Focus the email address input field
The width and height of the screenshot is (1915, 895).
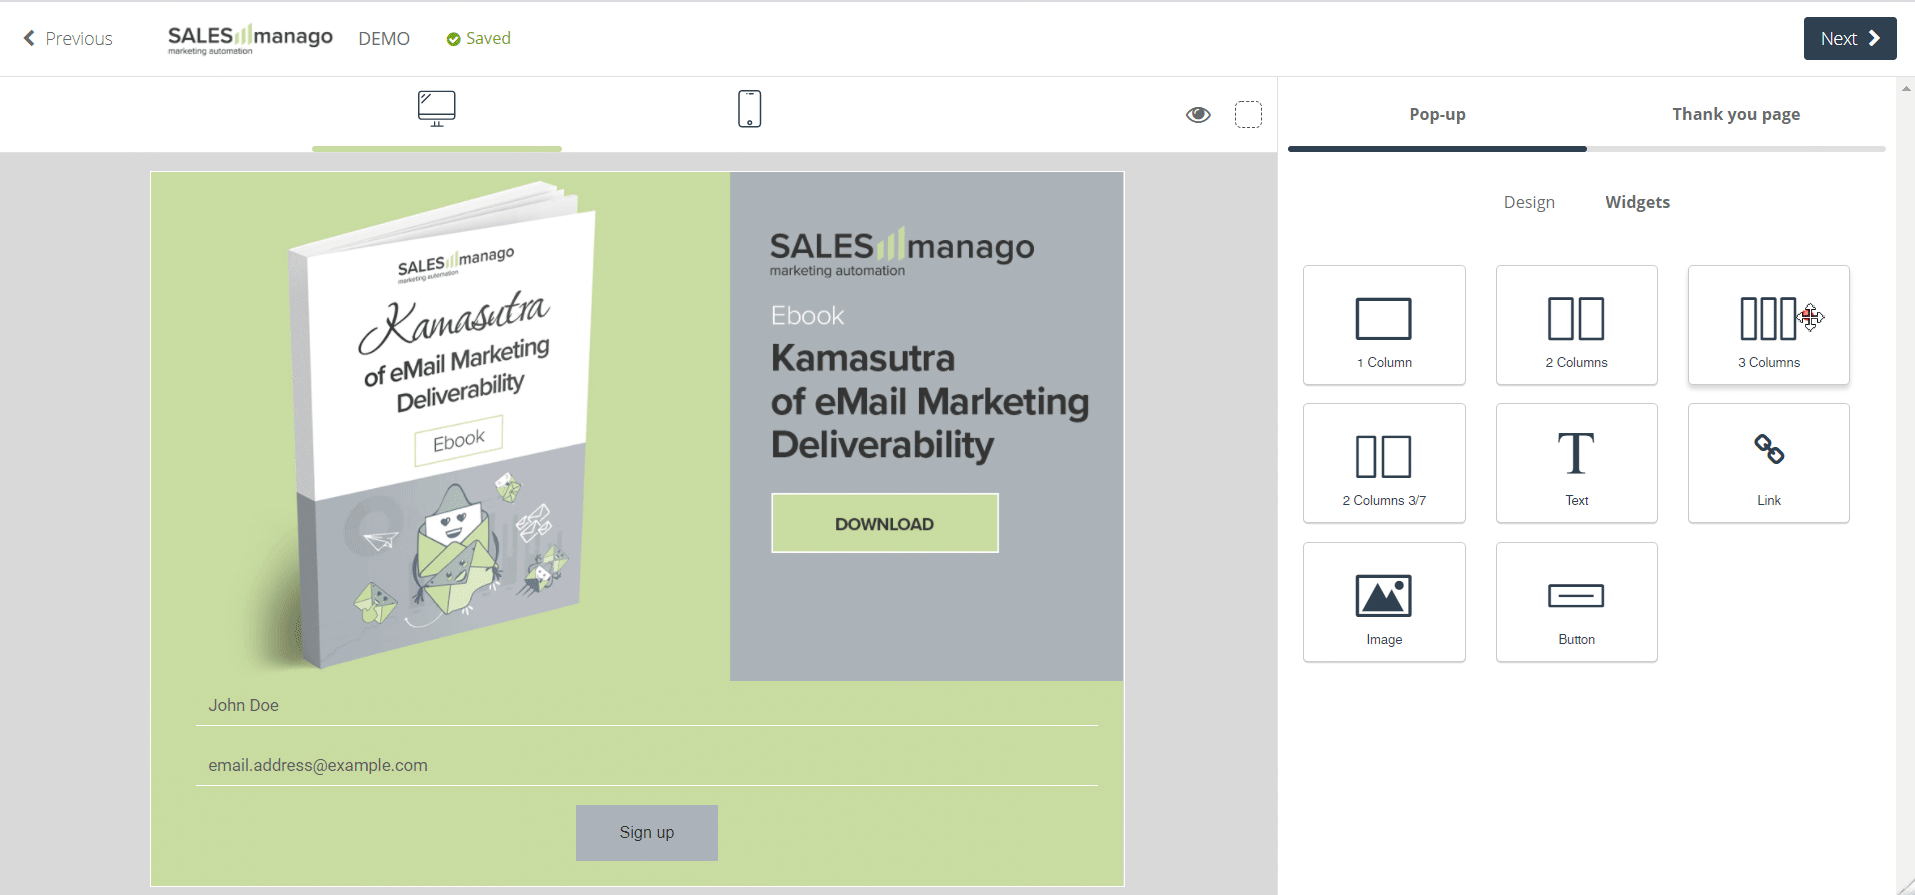(646, 765)
